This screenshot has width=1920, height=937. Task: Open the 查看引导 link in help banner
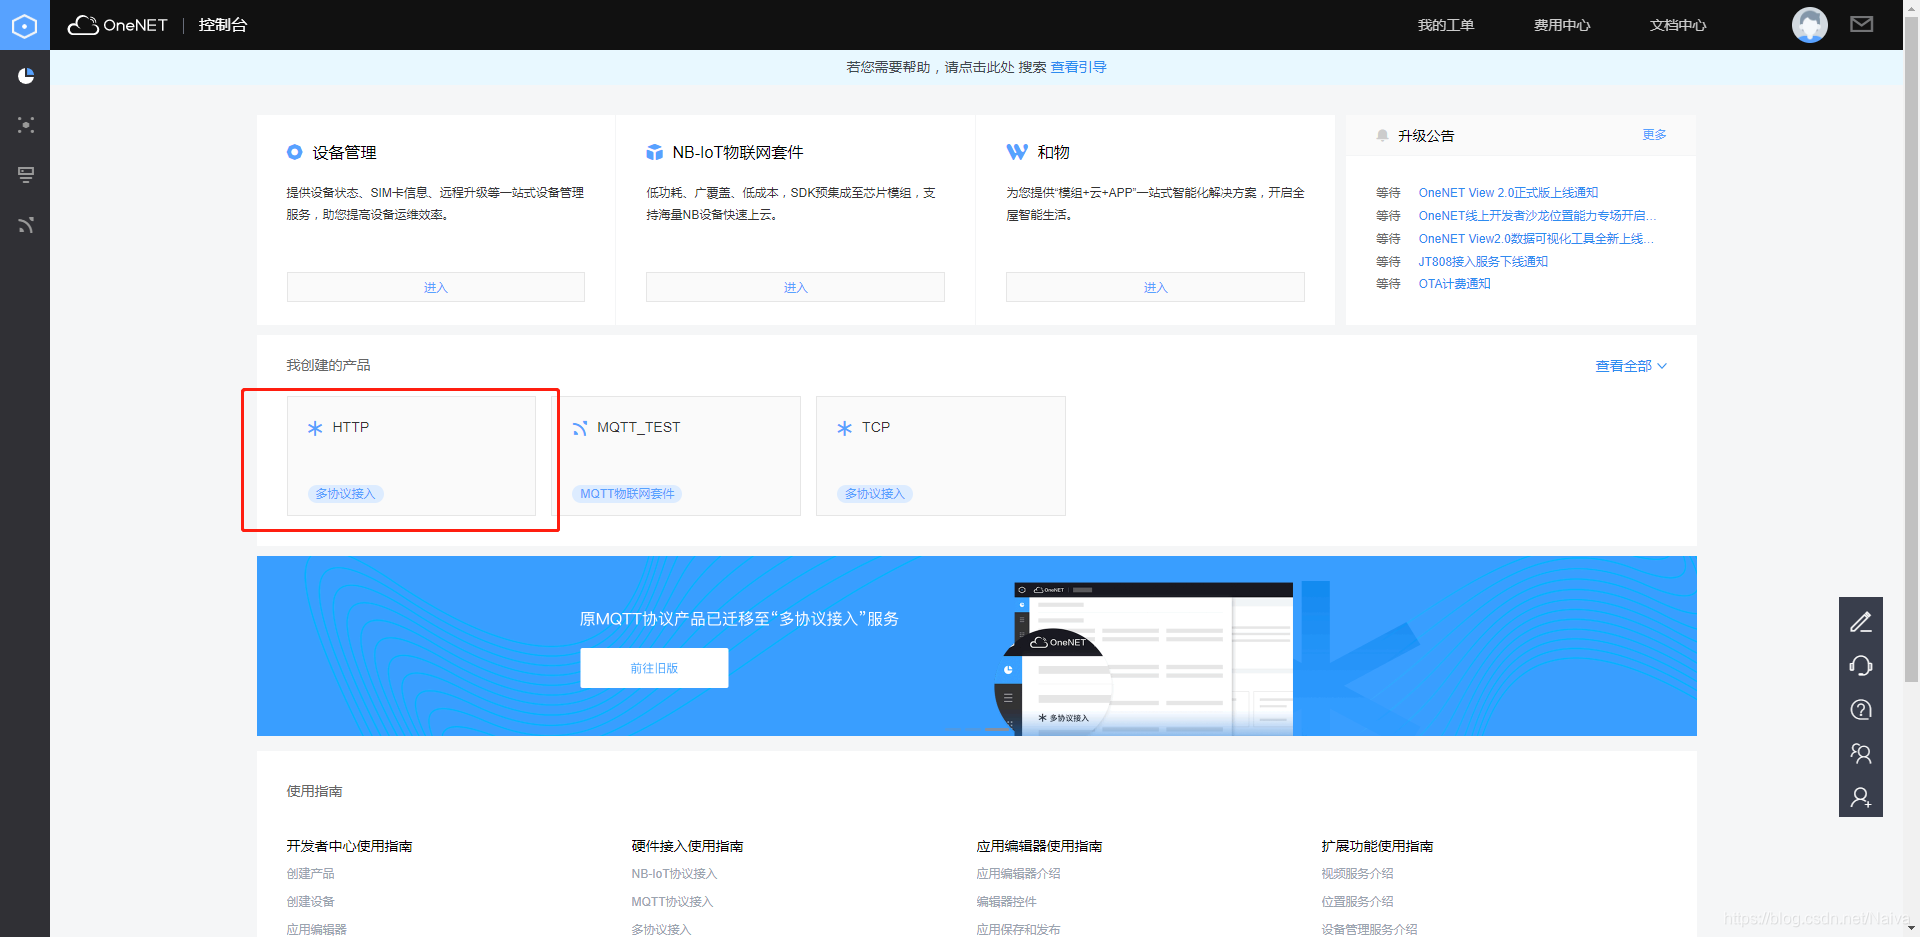coord(1078,66)
